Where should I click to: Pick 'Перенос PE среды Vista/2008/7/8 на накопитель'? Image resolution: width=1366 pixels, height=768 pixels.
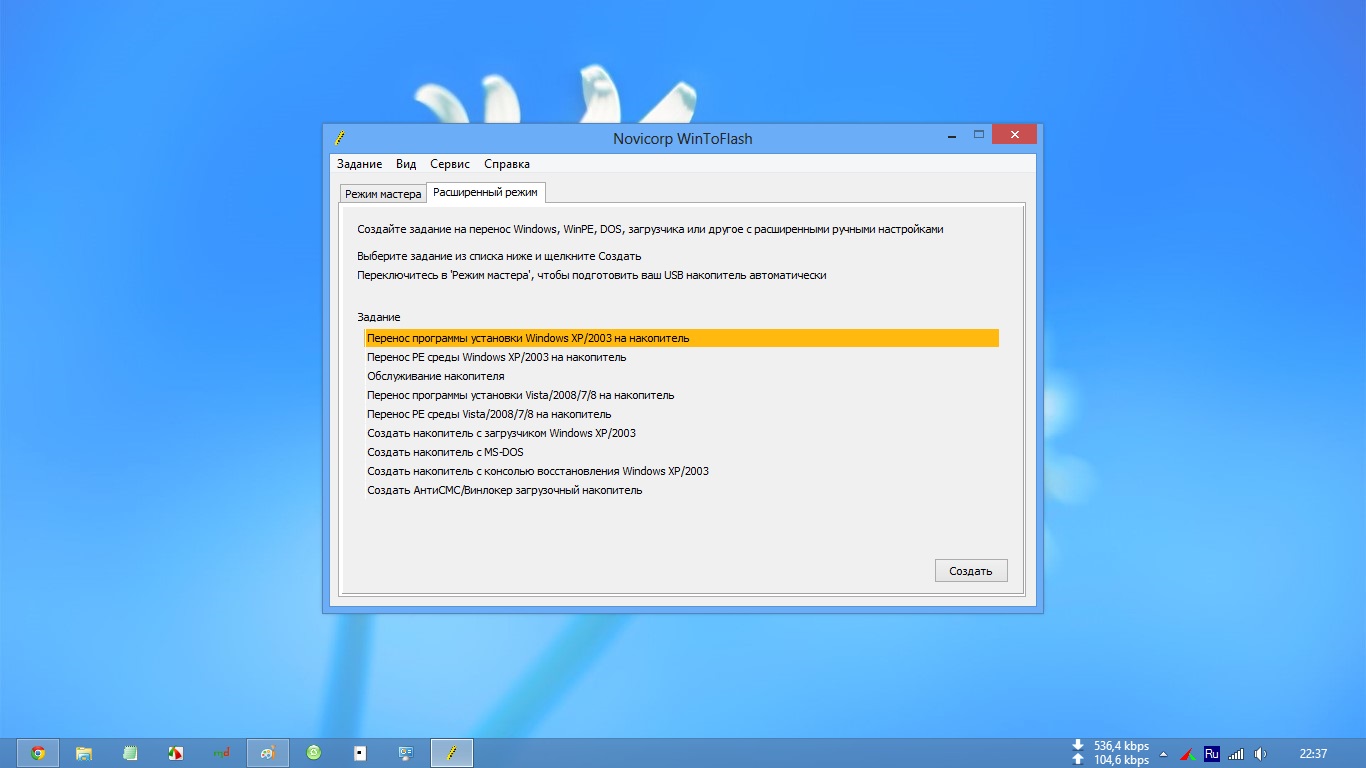[x=681, y=414]
